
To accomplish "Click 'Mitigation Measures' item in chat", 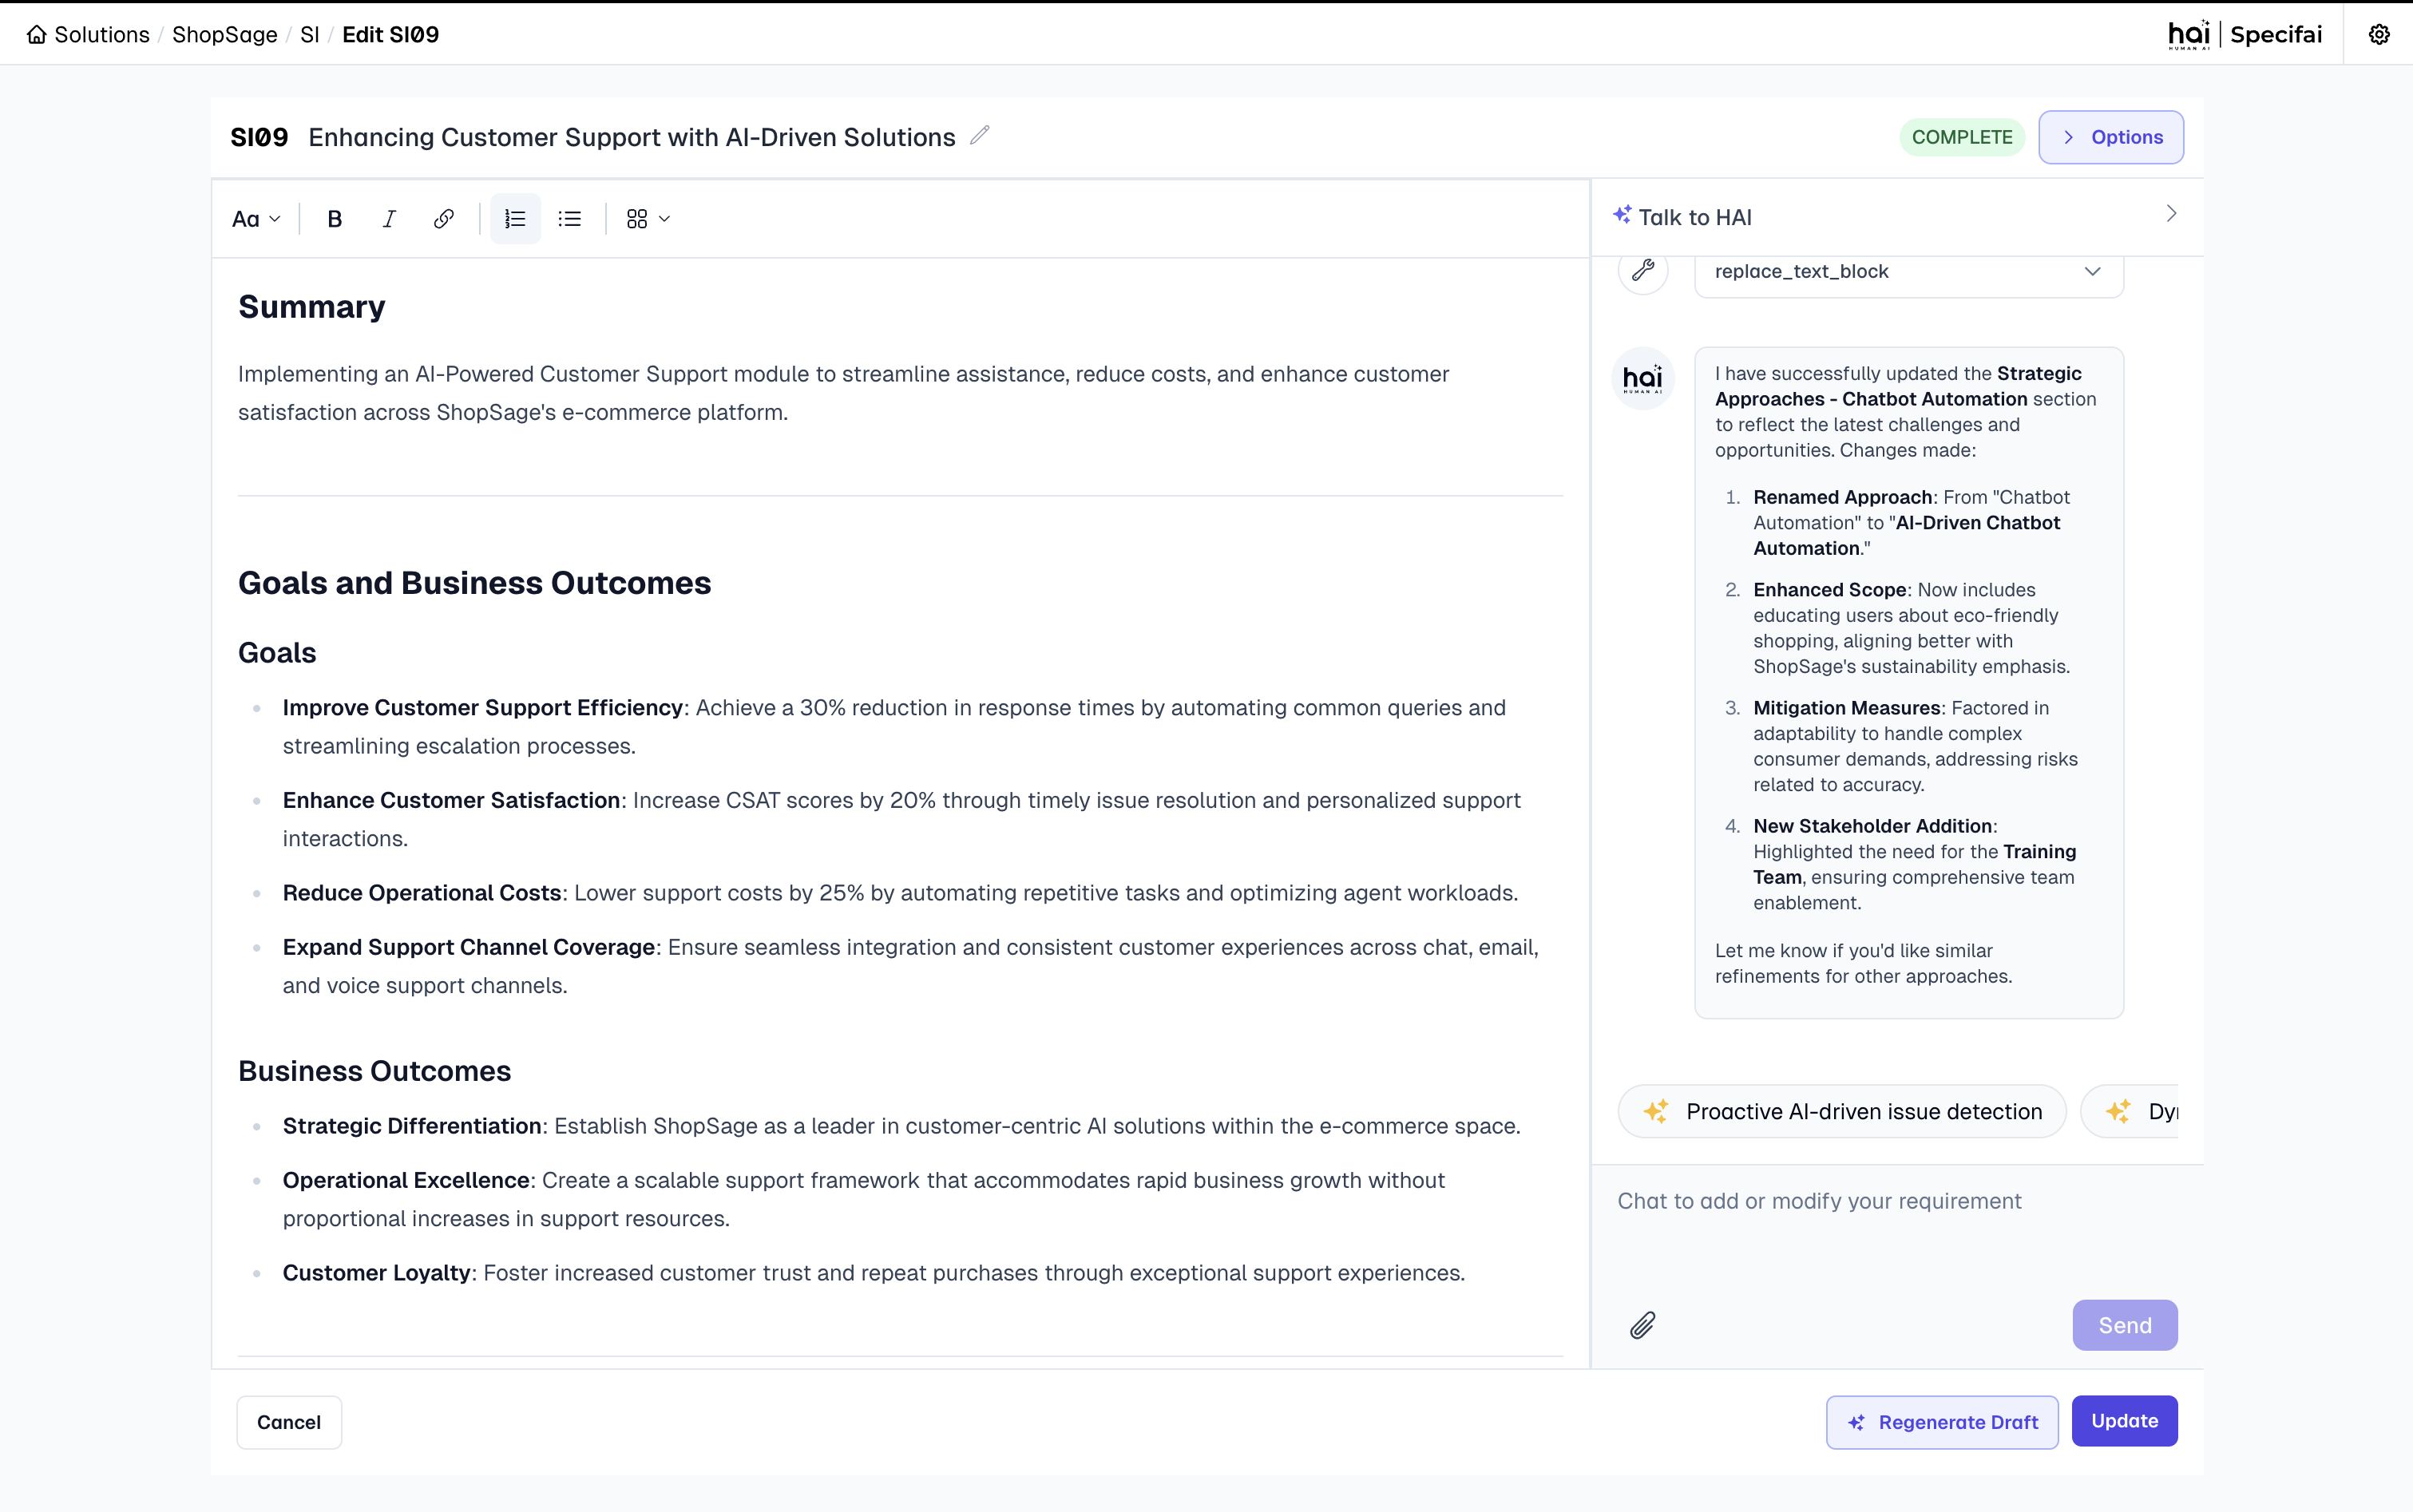I will click(1847, 708).
